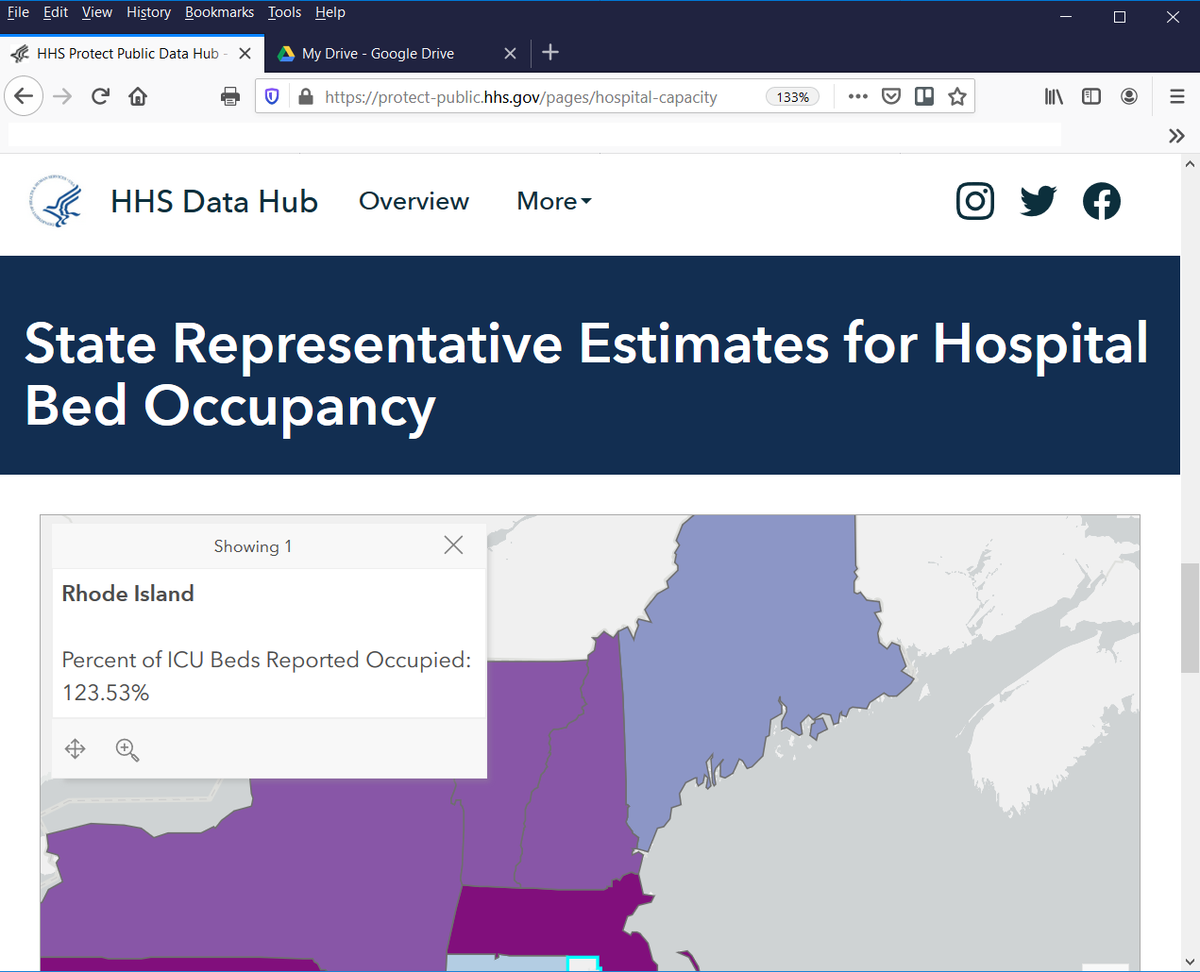Open the Twitter social icon
This screenshot has height=972, width=1200.
1038,201
